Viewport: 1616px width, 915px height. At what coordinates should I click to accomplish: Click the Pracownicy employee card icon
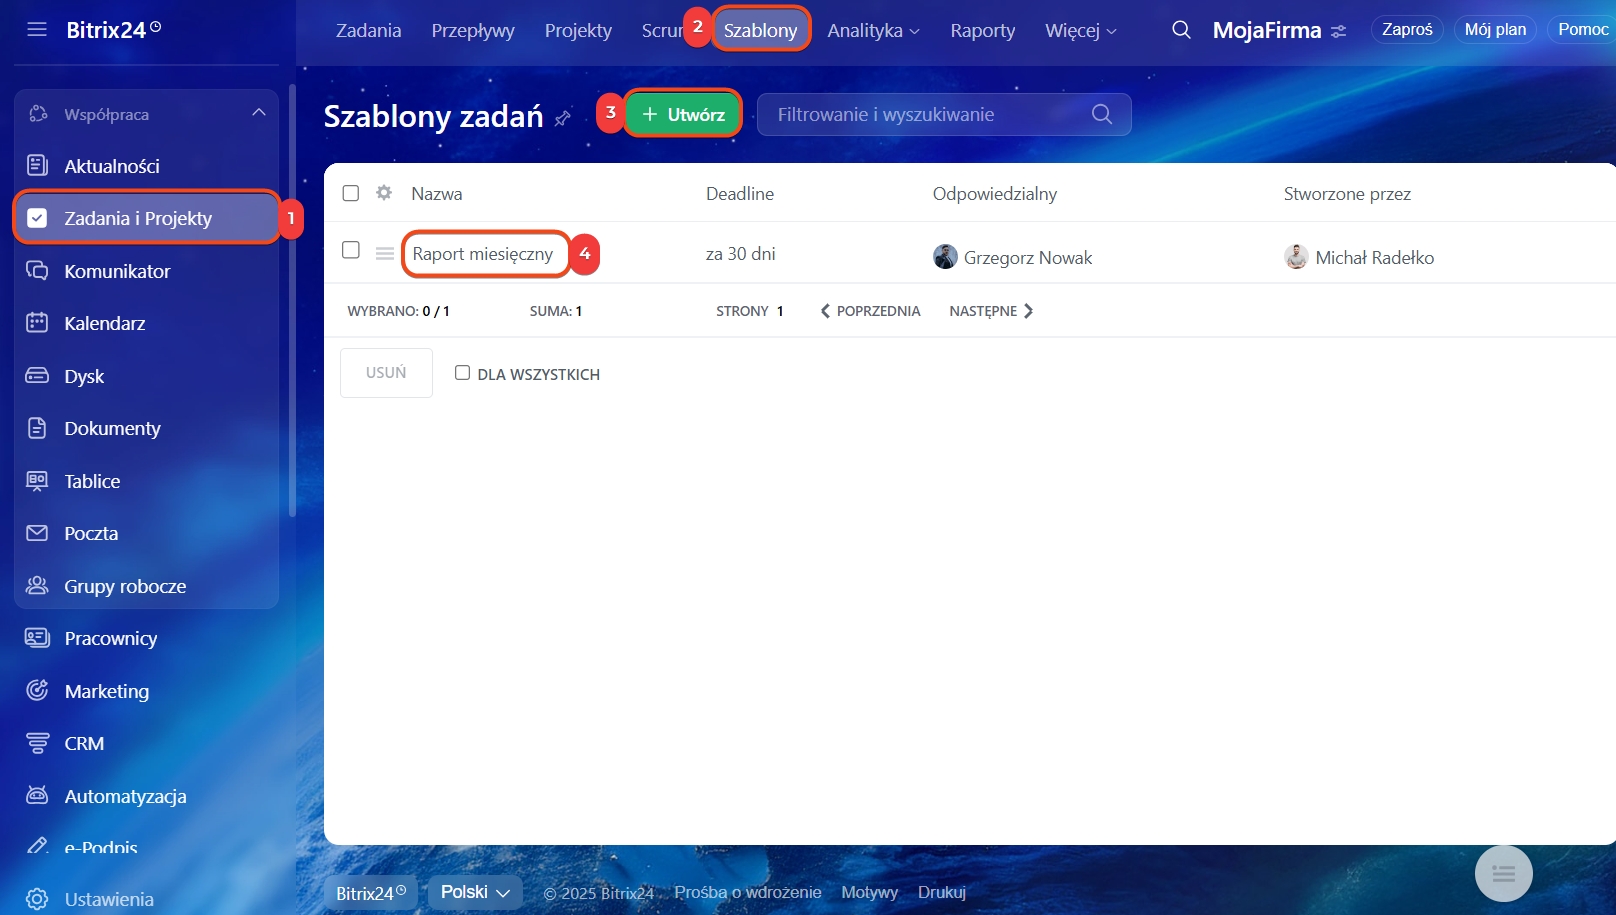coord(37,638)
